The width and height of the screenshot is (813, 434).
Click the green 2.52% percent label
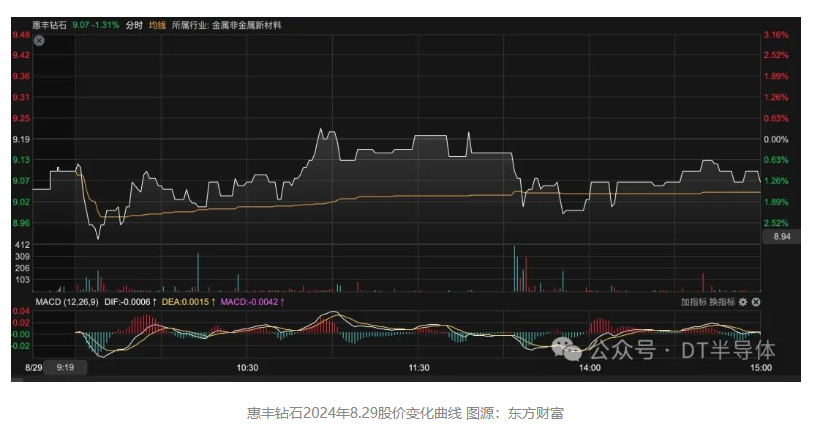coord(776,223)
